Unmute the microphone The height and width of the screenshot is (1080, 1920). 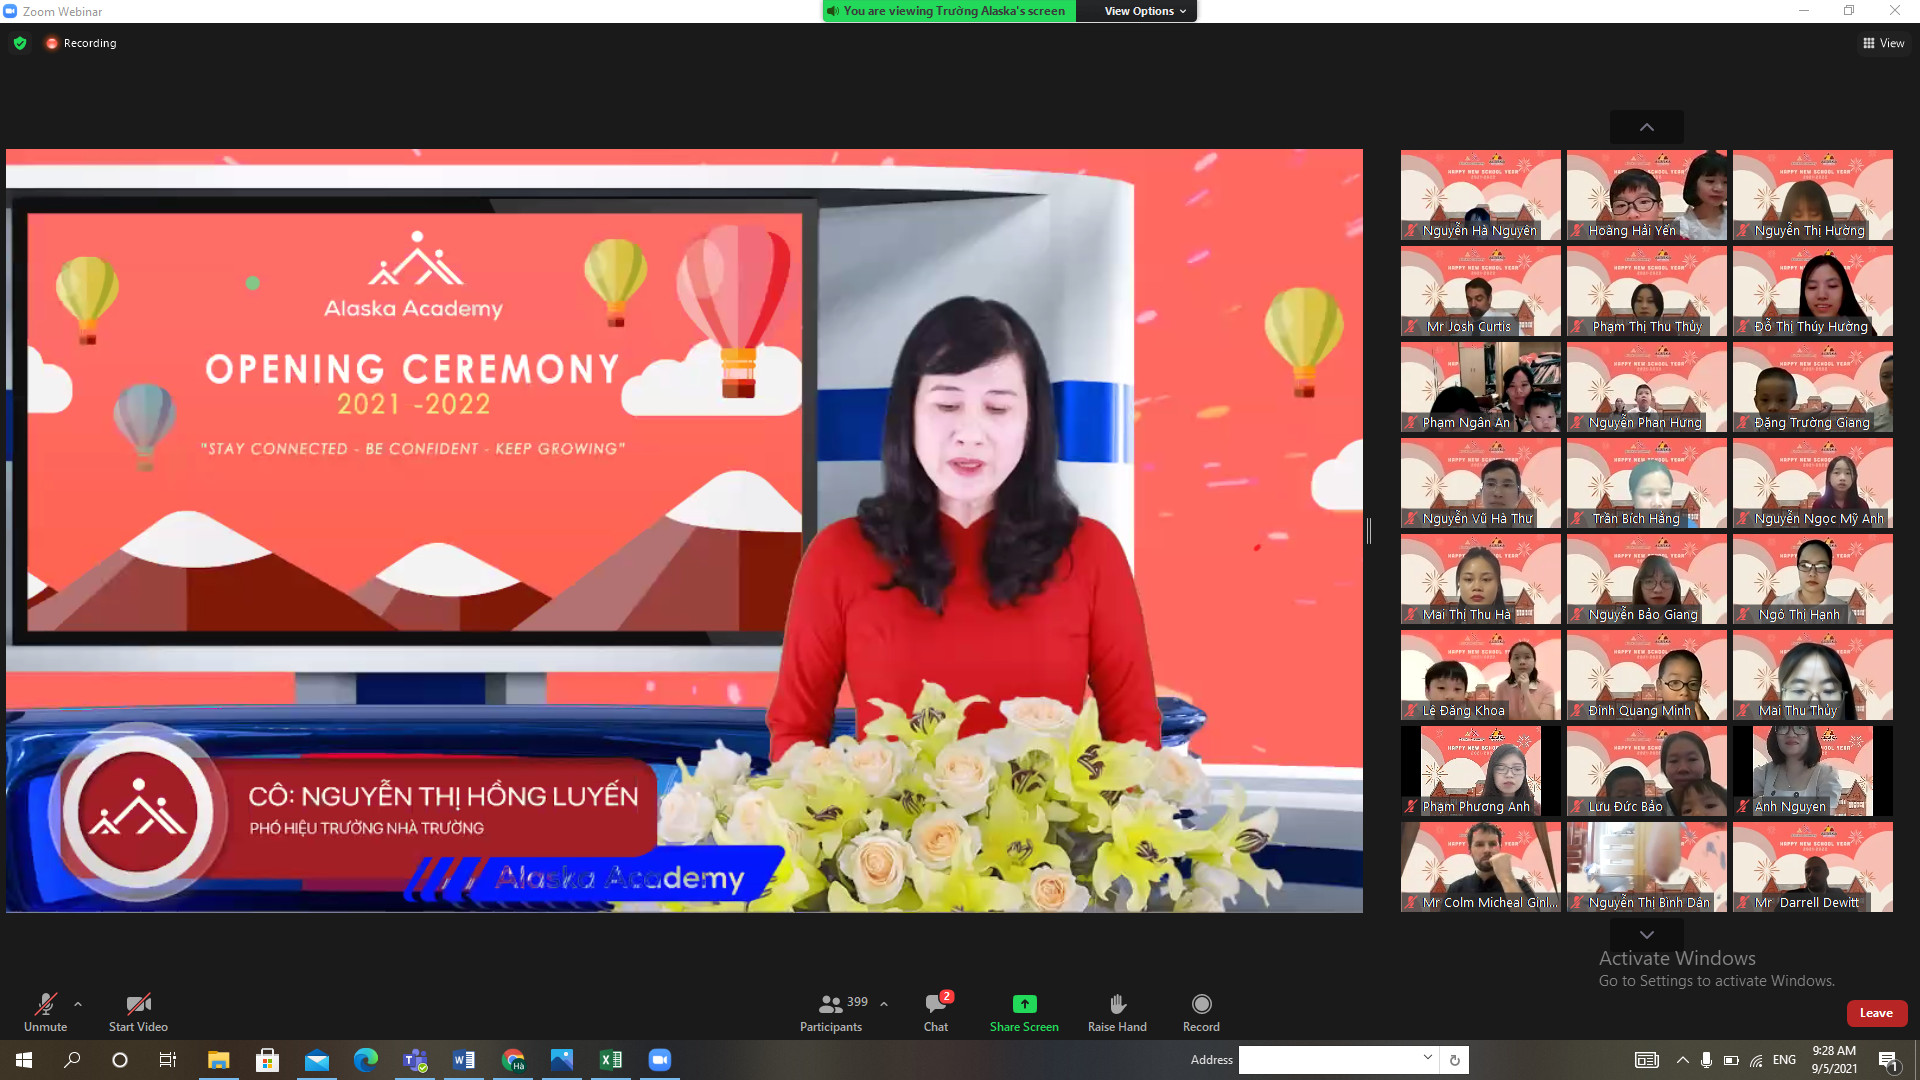[x=45, y=1012]
